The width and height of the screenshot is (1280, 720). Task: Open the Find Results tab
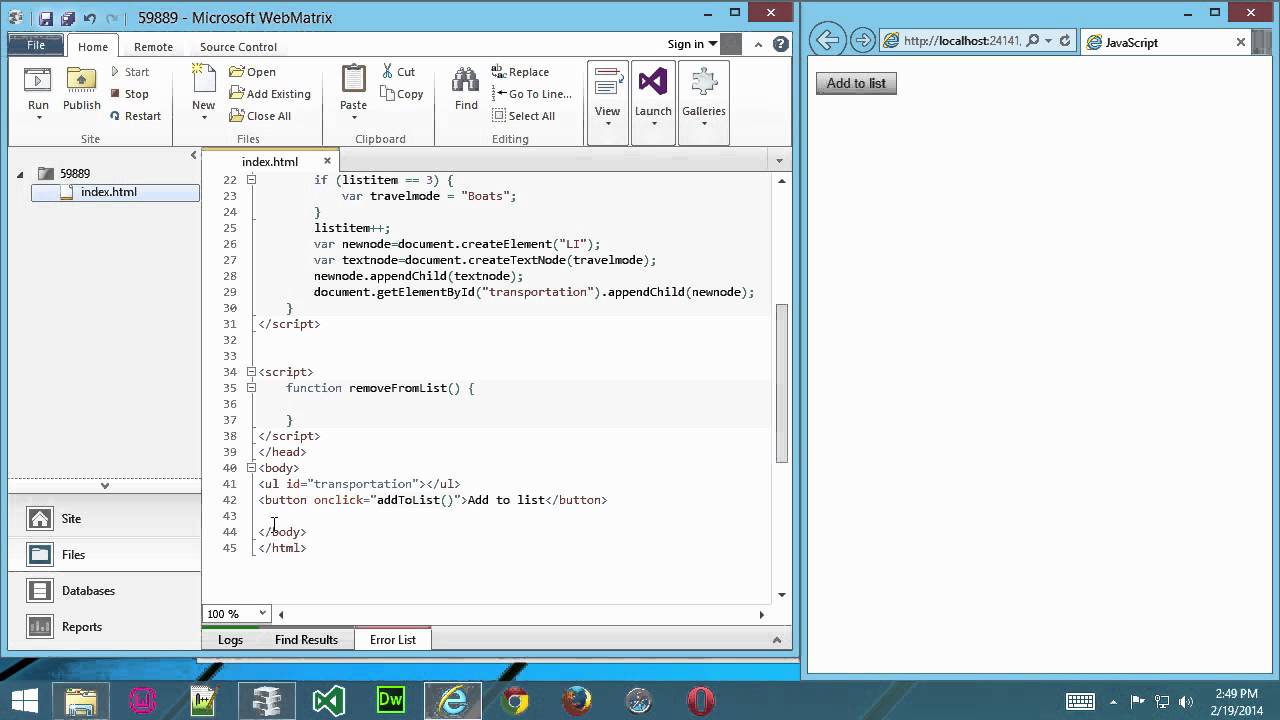(x=306, y=640)
